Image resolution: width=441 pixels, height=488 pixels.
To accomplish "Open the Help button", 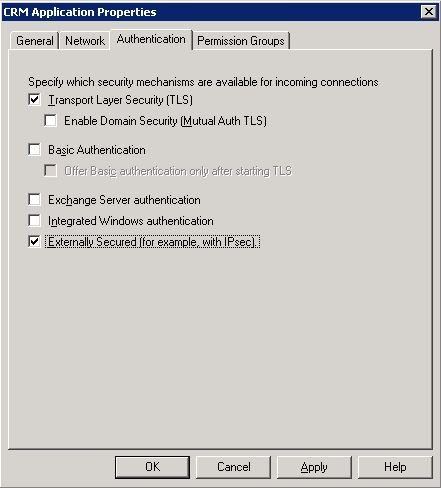I will coord(395,467).
